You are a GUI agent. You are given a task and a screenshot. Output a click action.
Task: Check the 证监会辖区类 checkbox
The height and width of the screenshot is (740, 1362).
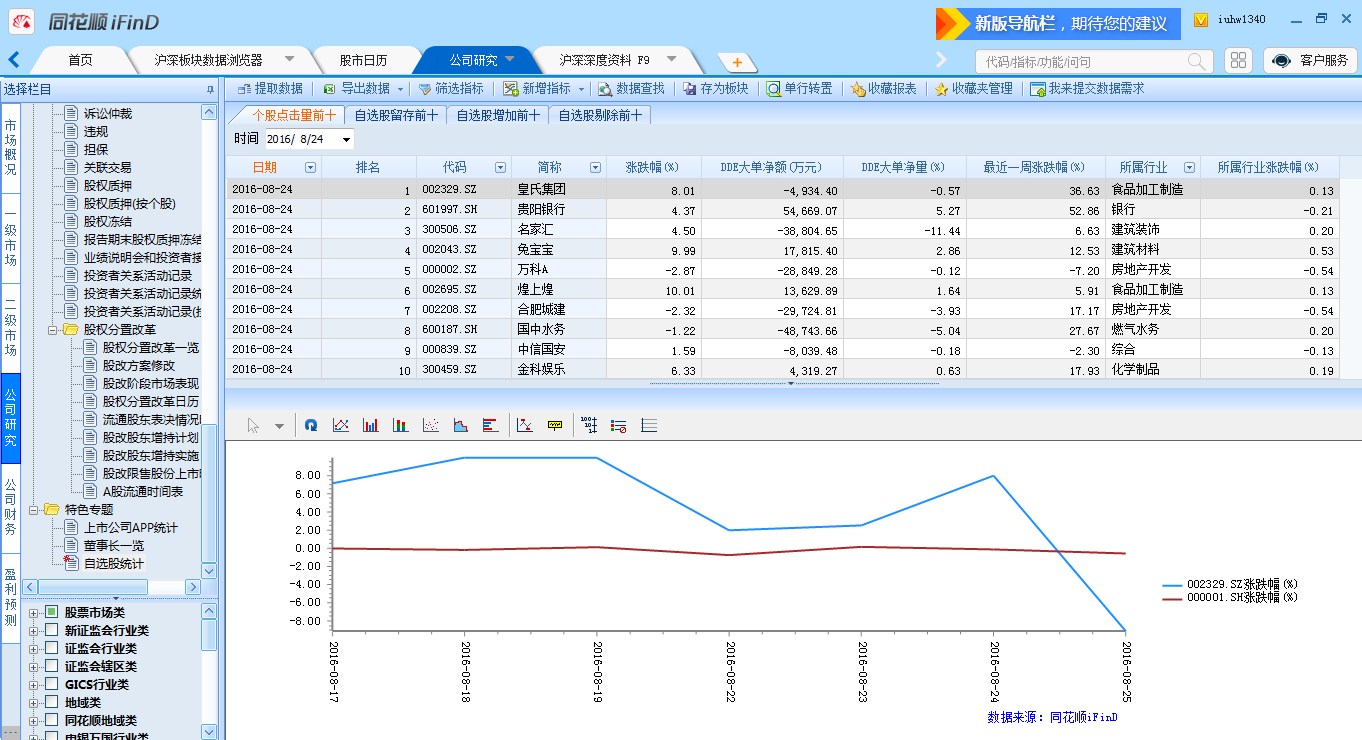click(51, 666)
